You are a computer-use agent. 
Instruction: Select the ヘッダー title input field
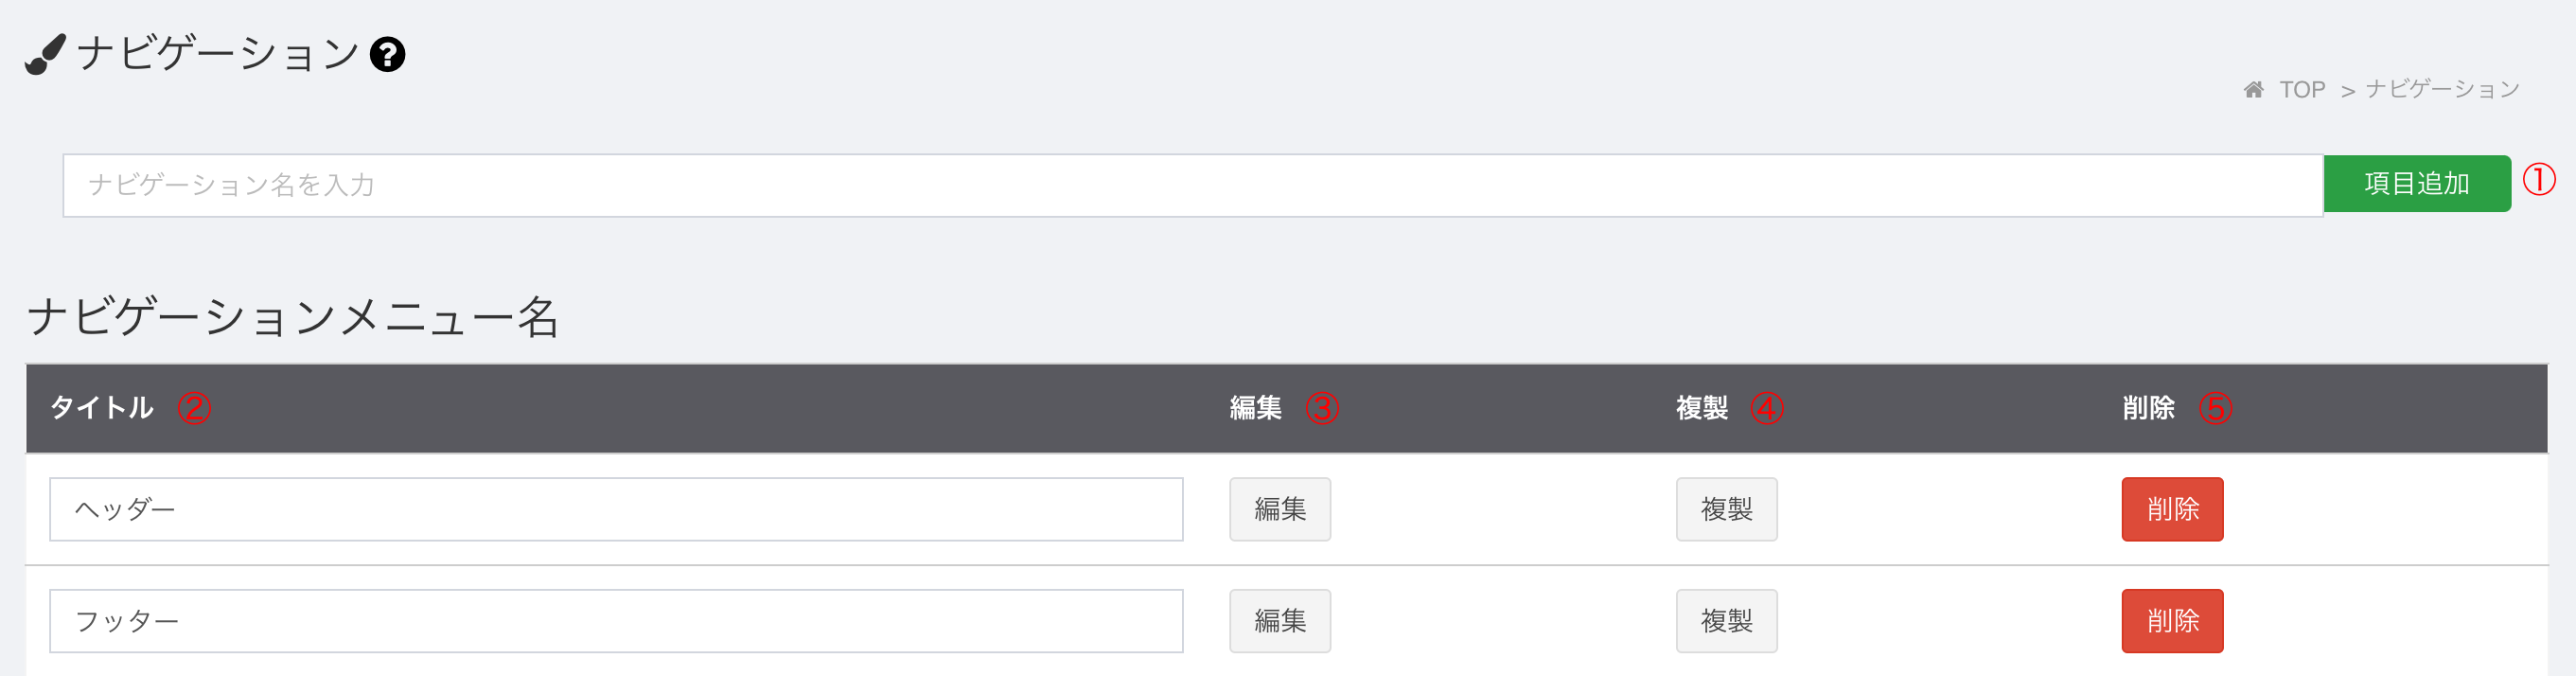click(616, 509)
